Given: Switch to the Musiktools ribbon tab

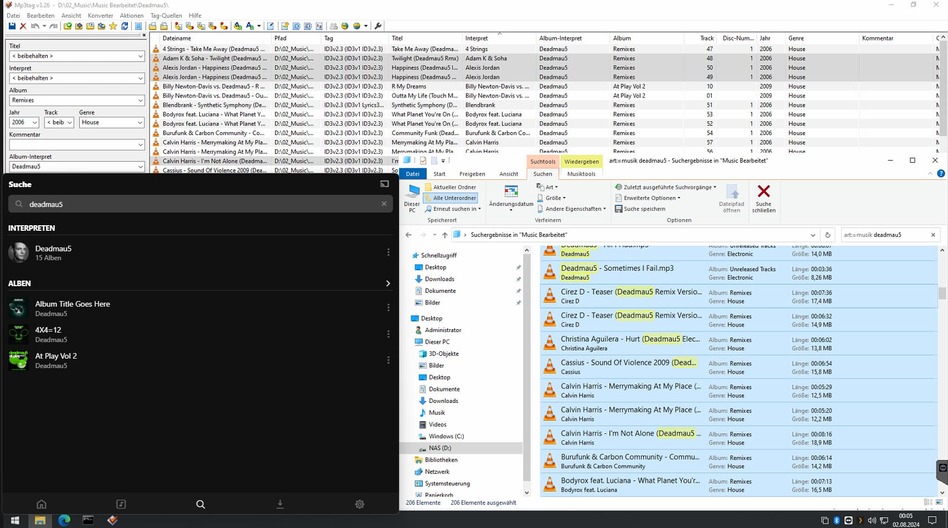Looking at the screenshot, I should 581,174.
